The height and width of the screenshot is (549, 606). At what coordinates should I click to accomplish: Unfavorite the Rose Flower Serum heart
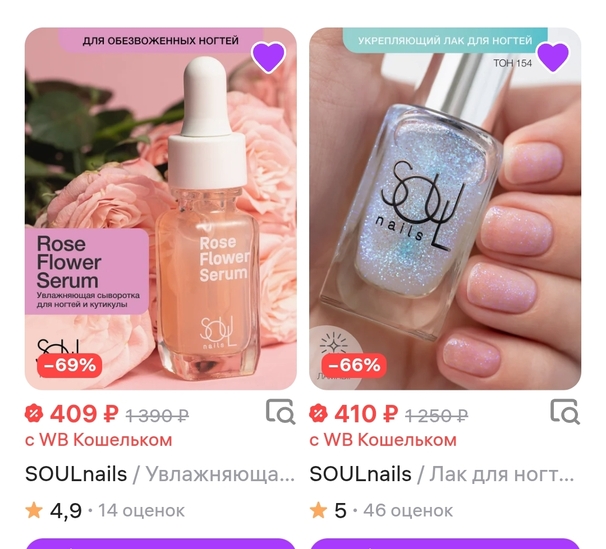click(269, 57)
